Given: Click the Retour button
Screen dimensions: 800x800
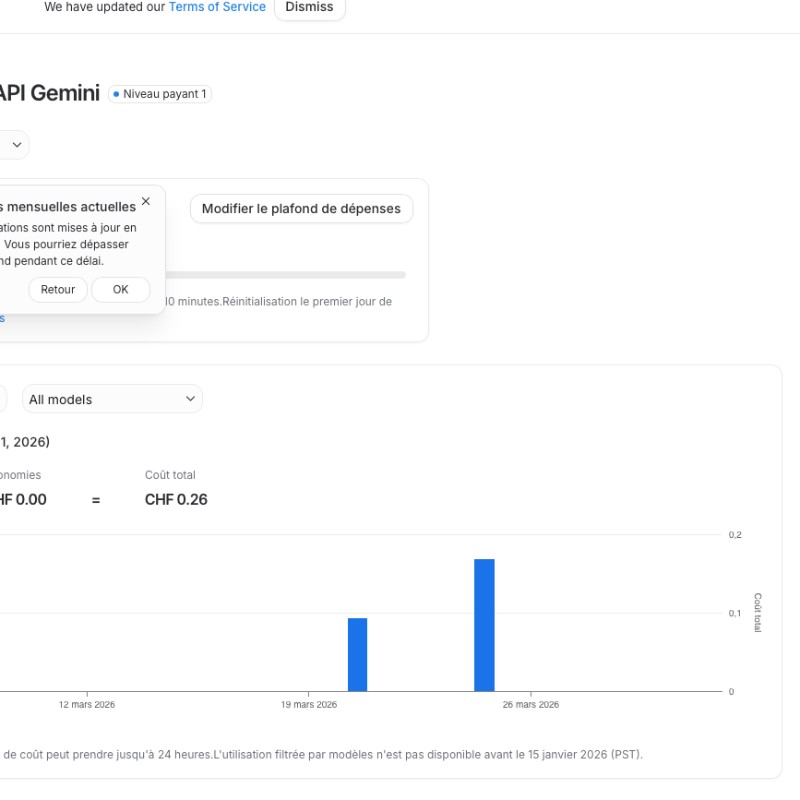Looking at the screenshot, I should point(58,290).
